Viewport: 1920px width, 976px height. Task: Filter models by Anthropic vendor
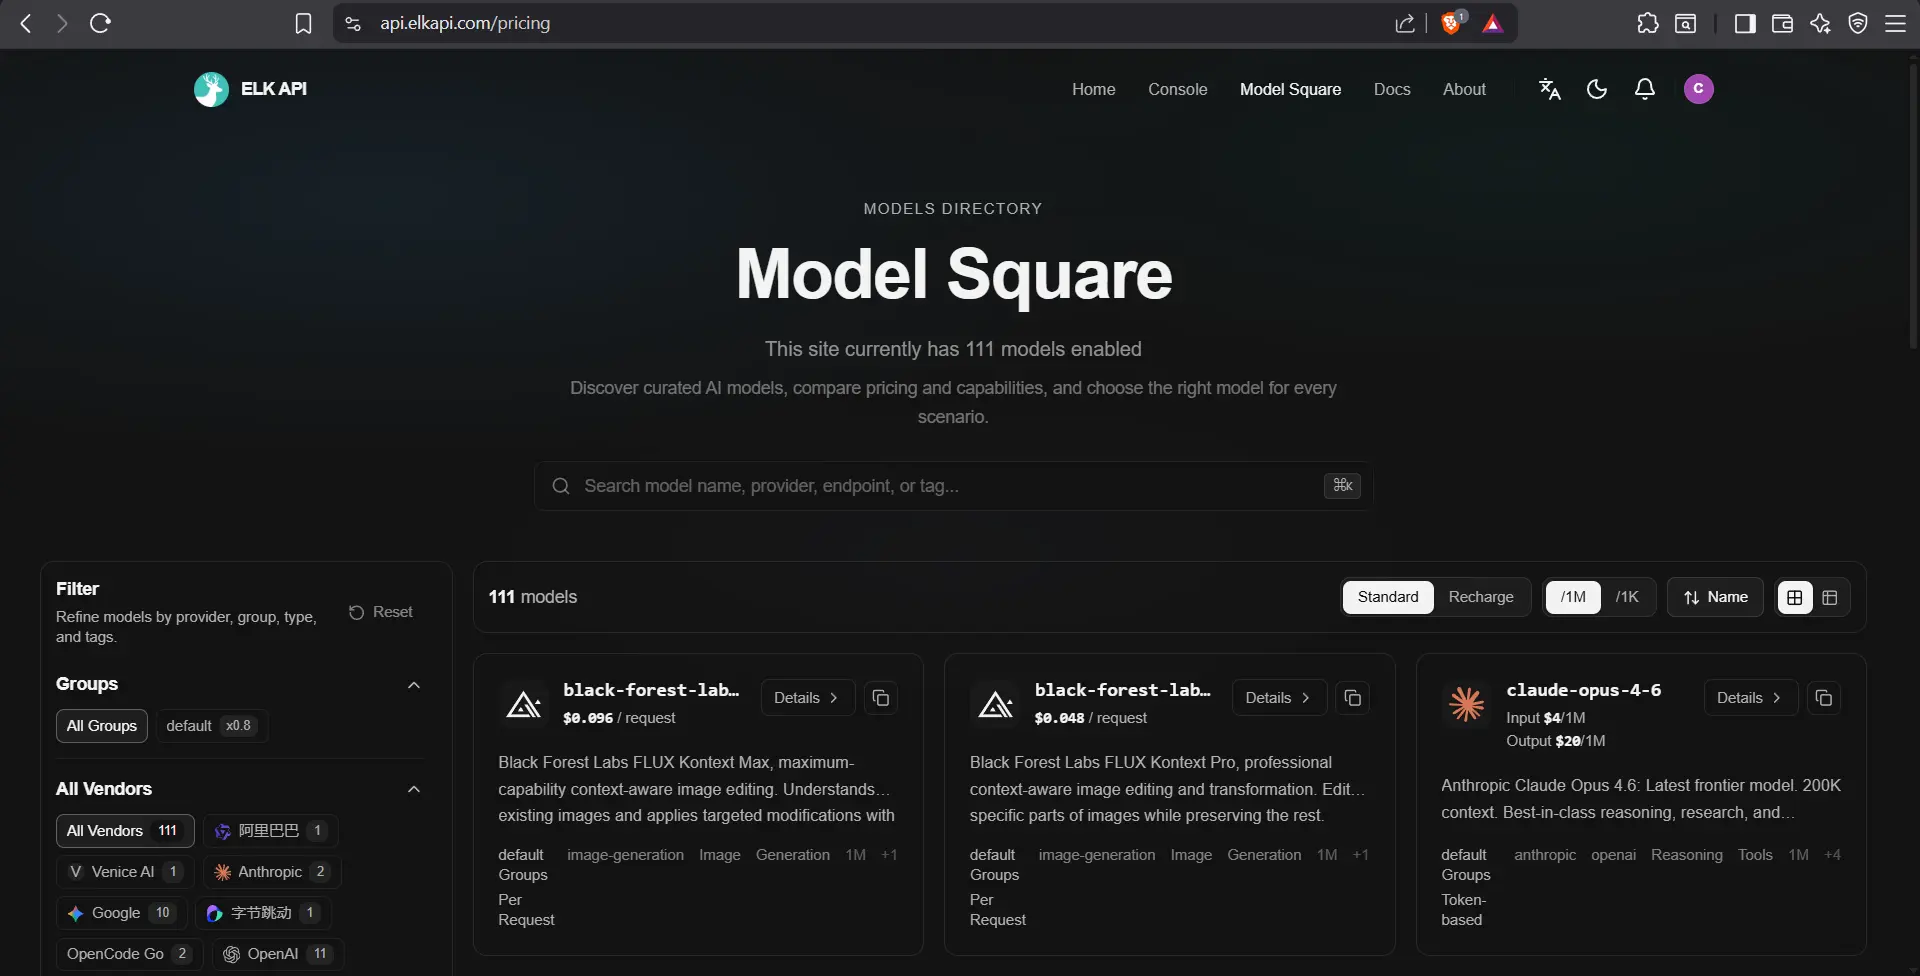272,872
